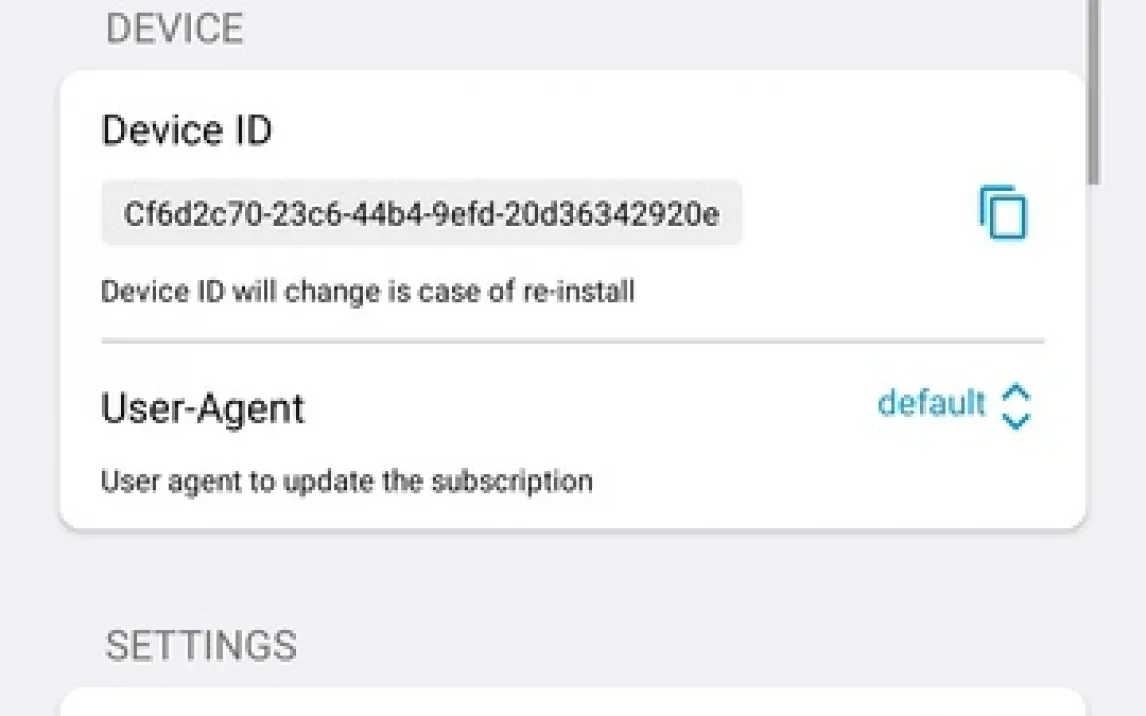Click the User agent subscription description
1146x716 pixels.
pos(347,481)
